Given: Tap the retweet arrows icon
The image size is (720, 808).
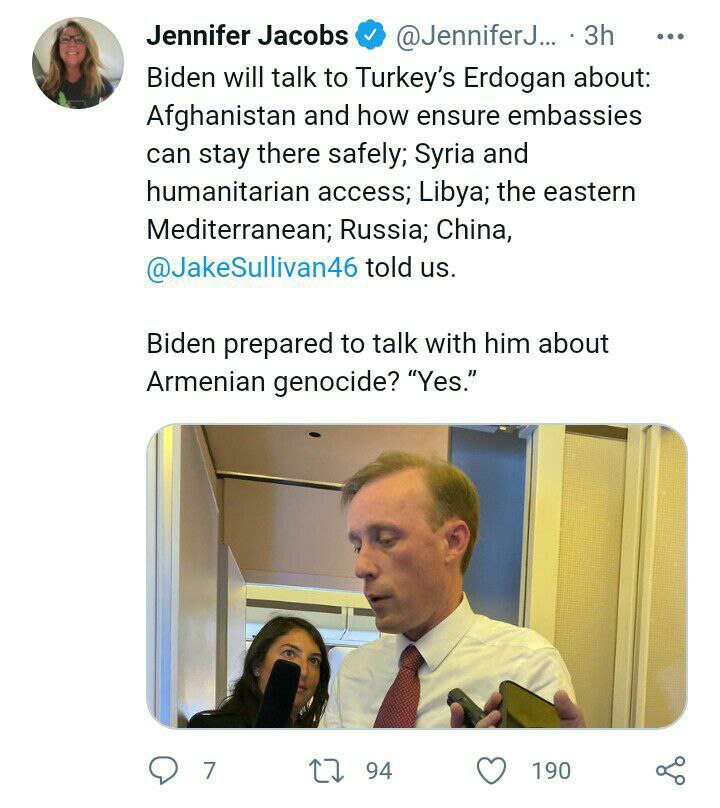Looking at the screenshot, I should point(326,770).
